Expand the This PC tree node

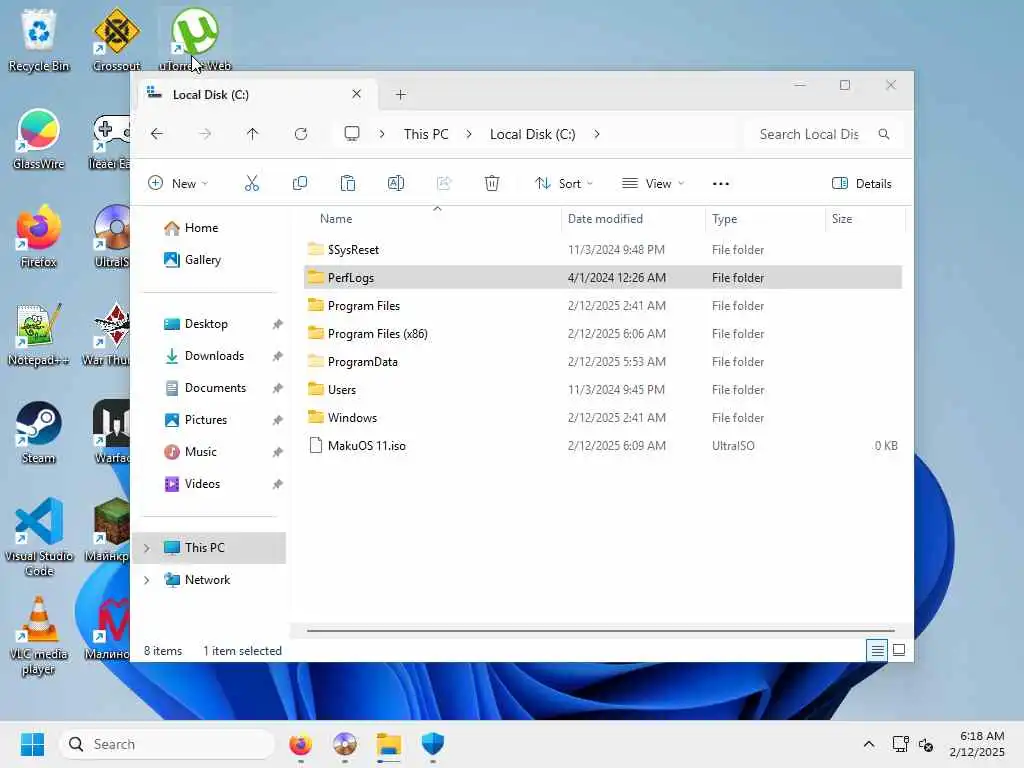(147, 548)
